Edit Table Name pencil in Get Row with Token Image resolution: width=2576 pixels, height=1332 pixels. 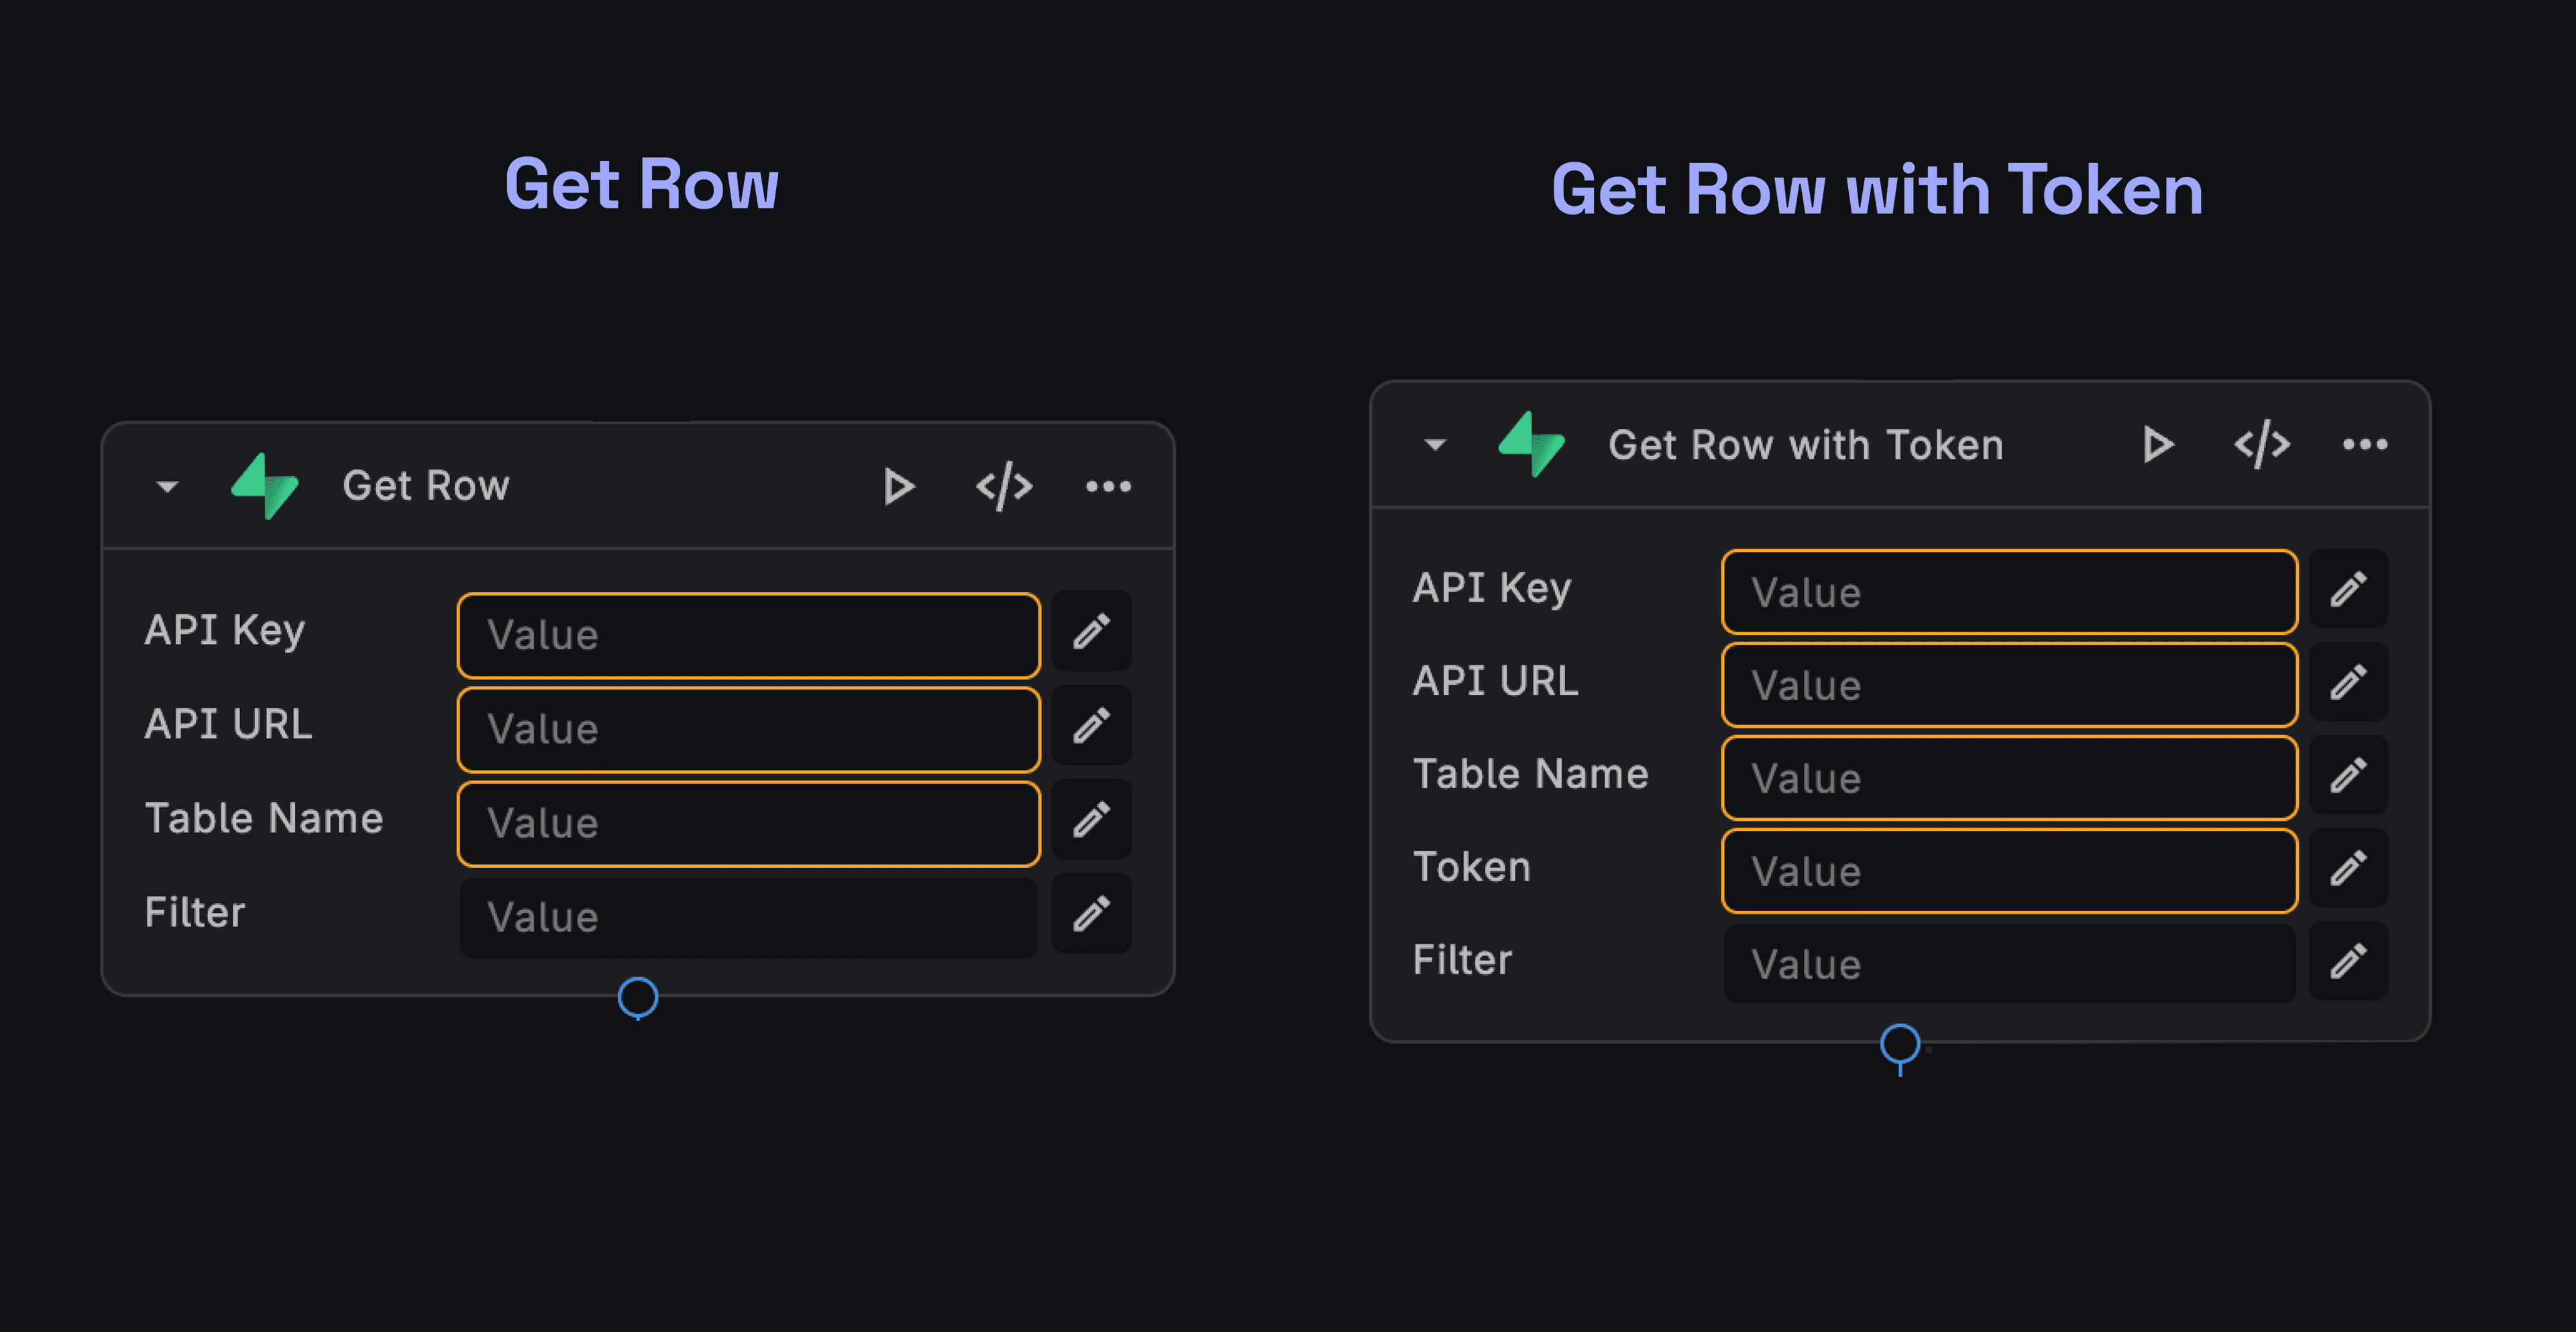coord(2348,775)
